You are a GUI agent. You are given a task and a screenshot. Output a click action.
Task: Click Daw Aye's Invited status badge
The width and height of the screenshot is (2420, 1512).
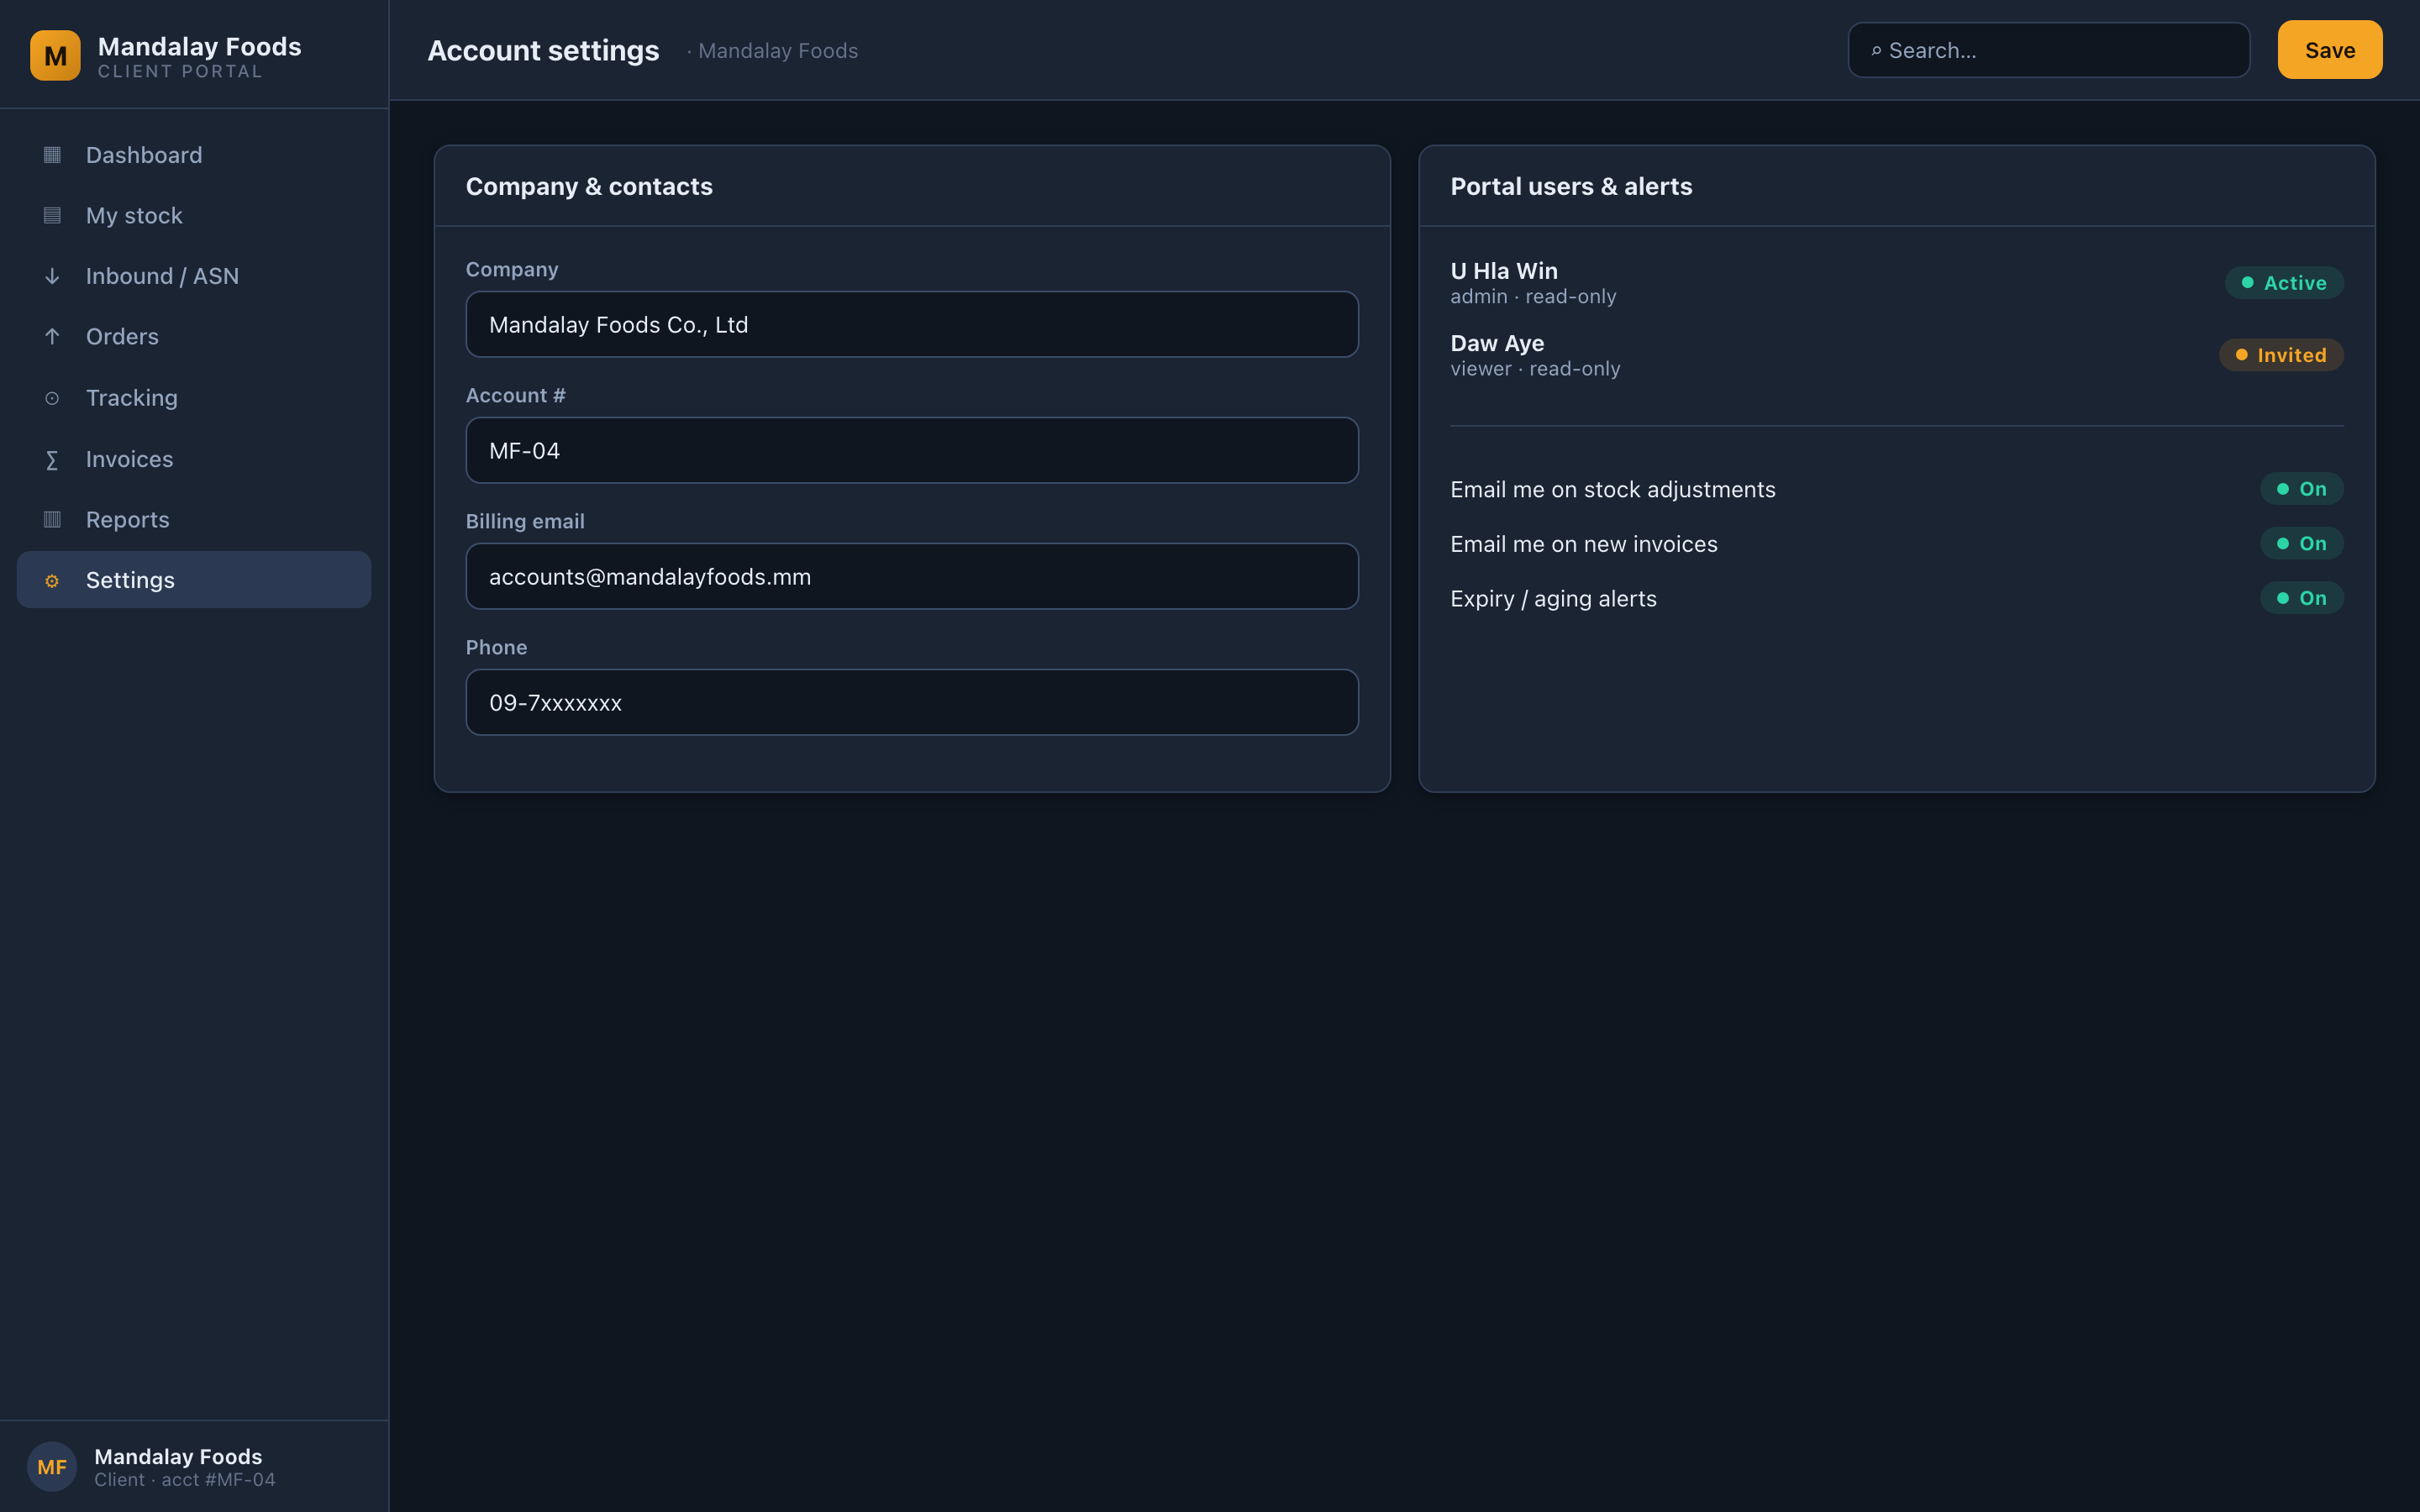[2281, 355]
